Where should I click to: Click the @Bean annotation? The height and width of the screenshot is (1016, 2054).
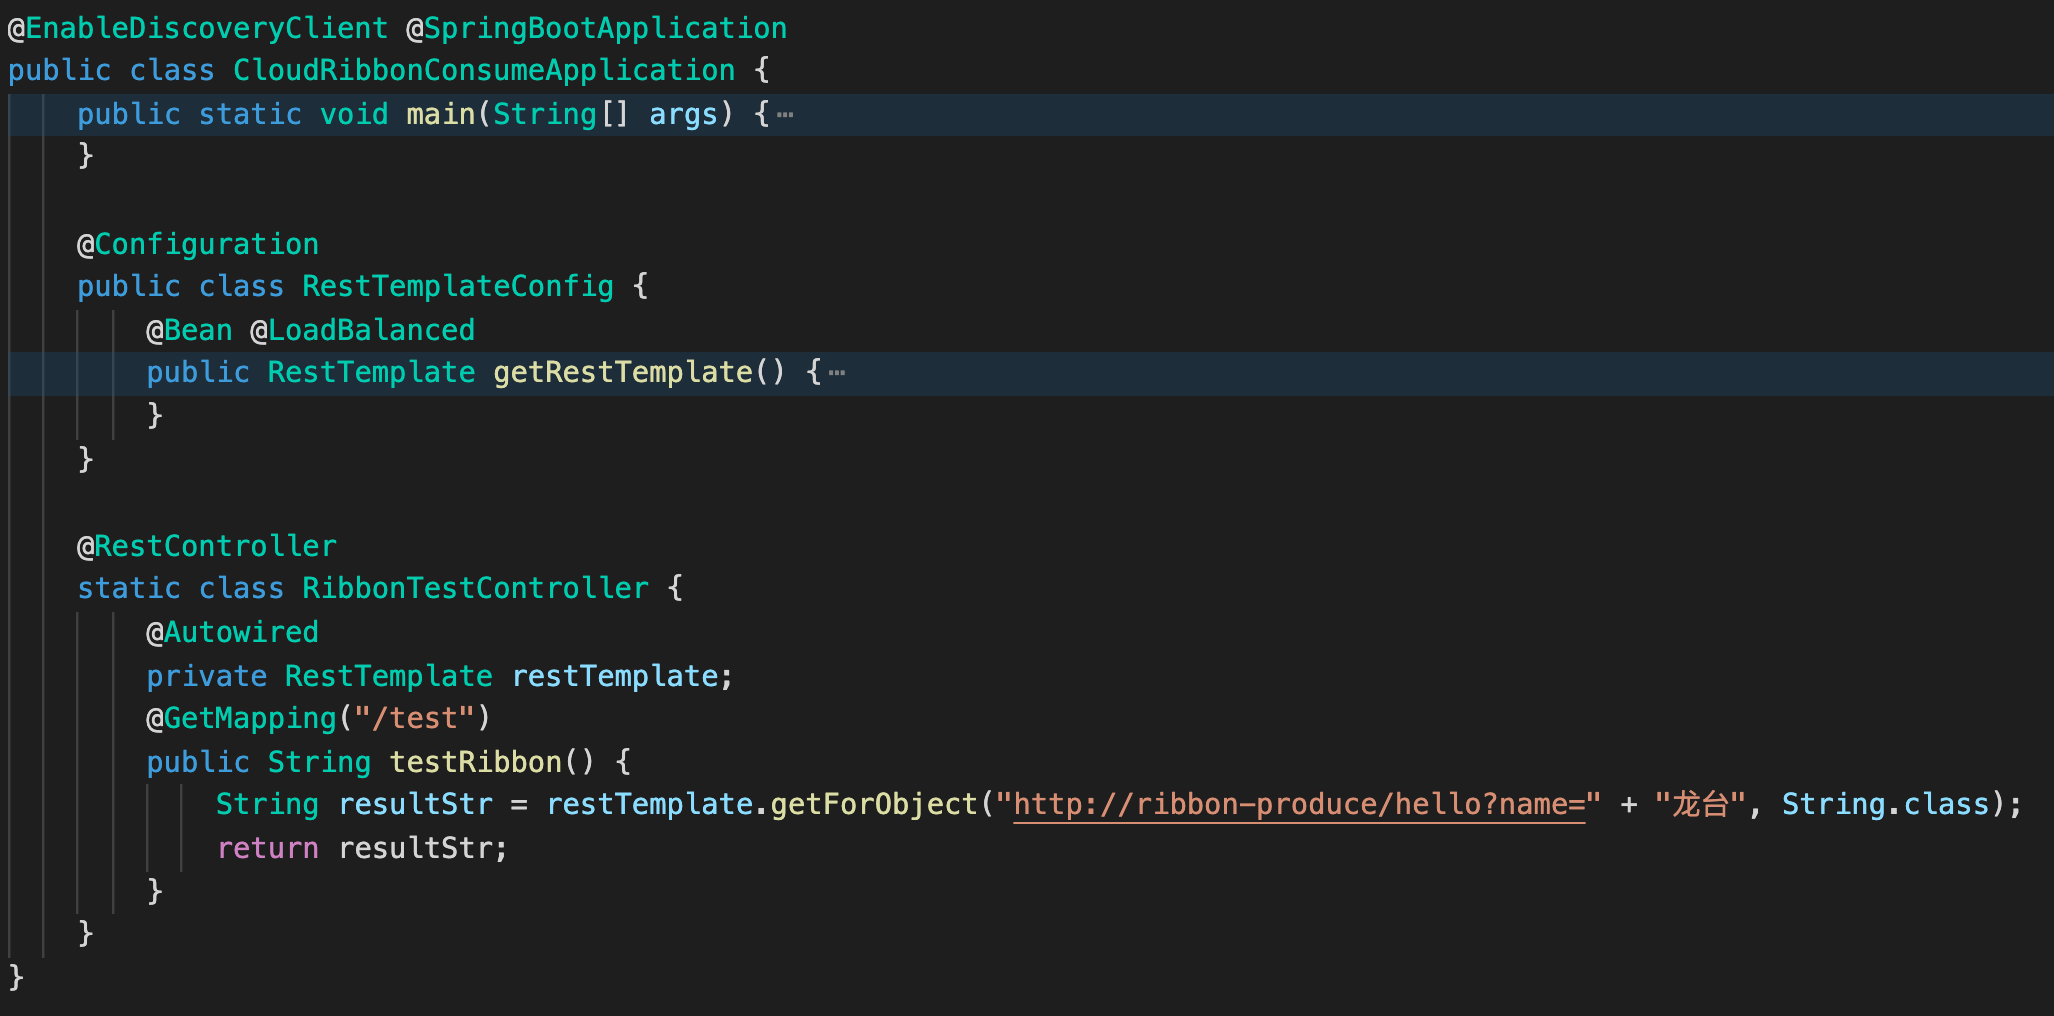coord(189,330)
